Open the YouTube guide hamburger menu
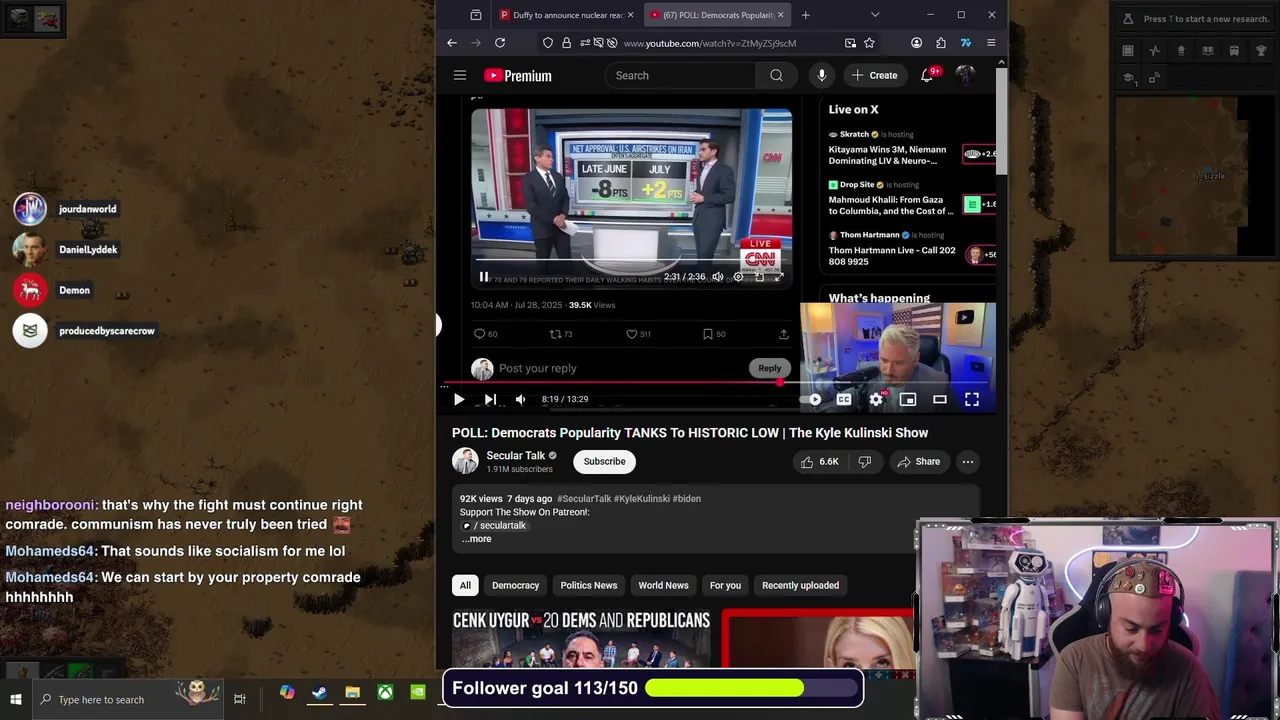This screenshot has height=720, width=1280. pyautogui.click(x=460, y=75)
